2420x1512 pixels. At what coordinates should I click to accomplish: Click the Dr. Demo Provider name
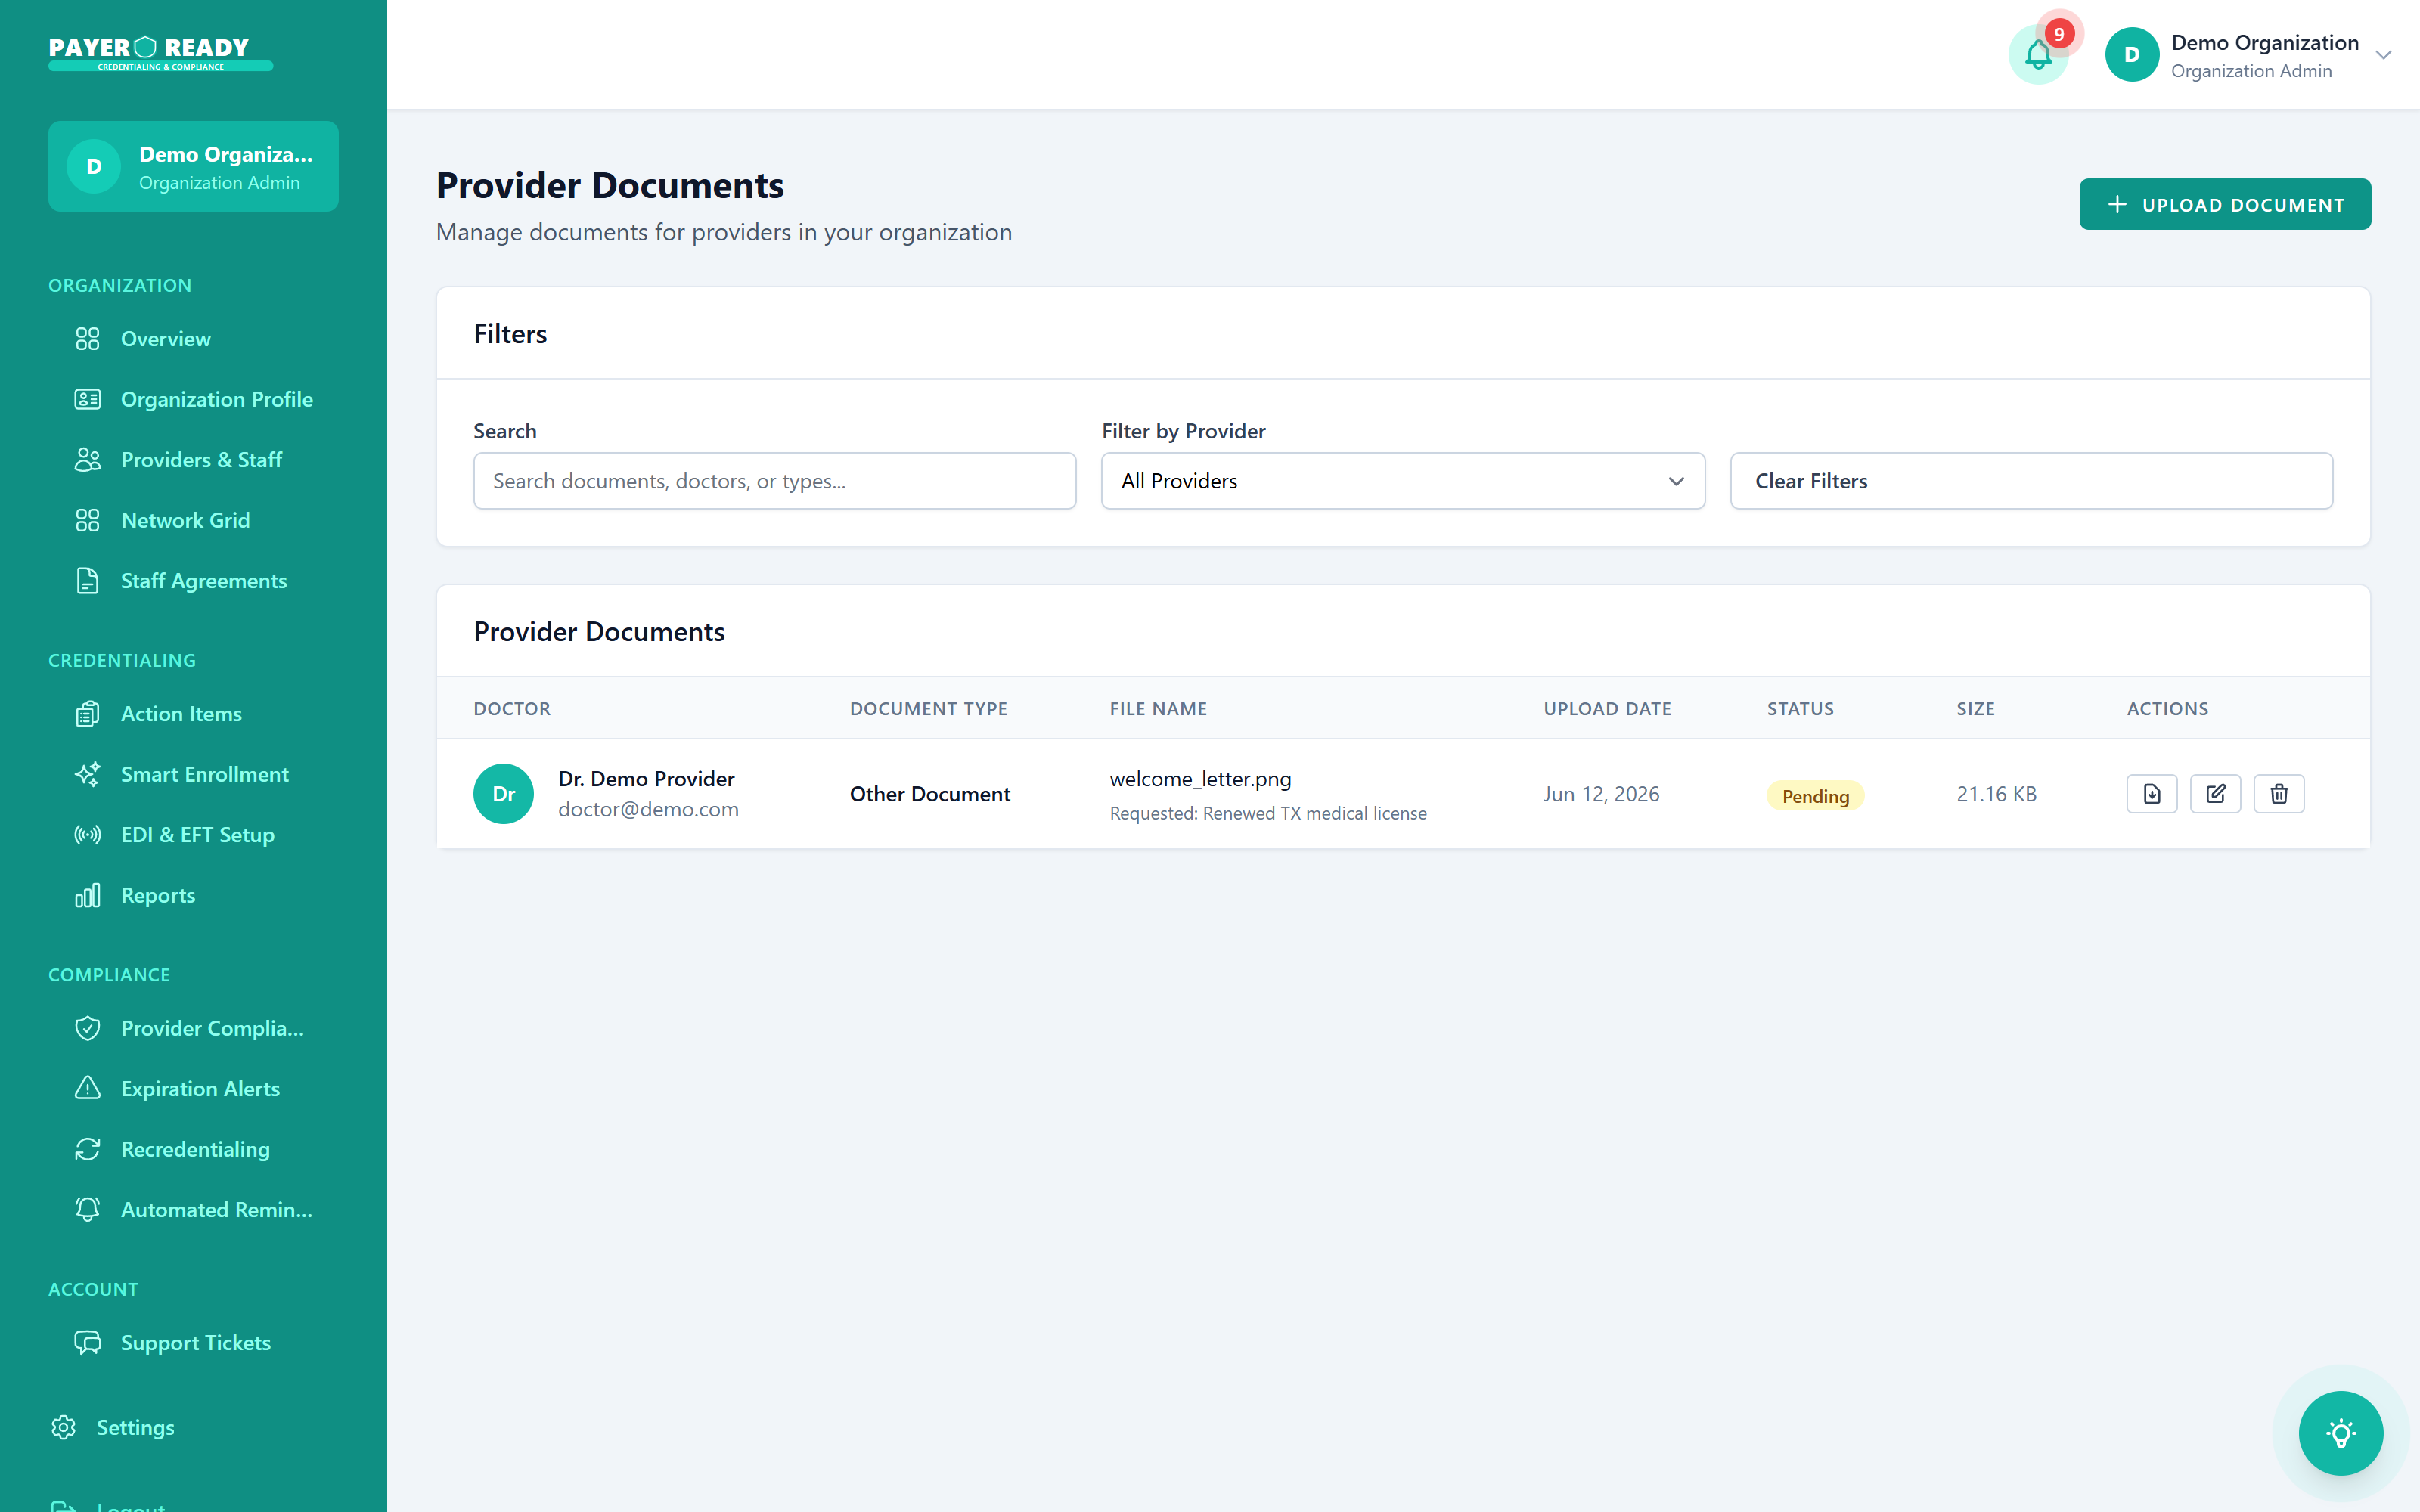click(x=646, y=779)
